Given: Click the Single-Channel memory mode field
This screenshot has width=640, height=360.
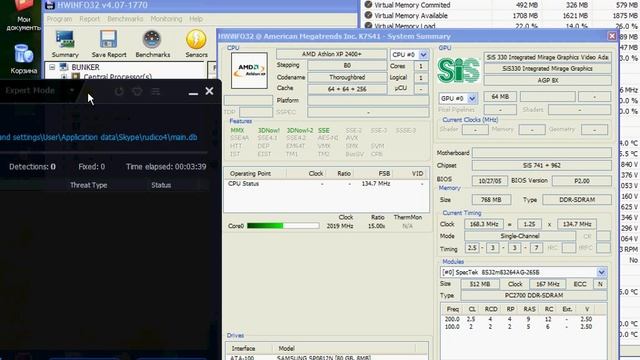Looking at the screenshot, I should click(x=520, y=236).
